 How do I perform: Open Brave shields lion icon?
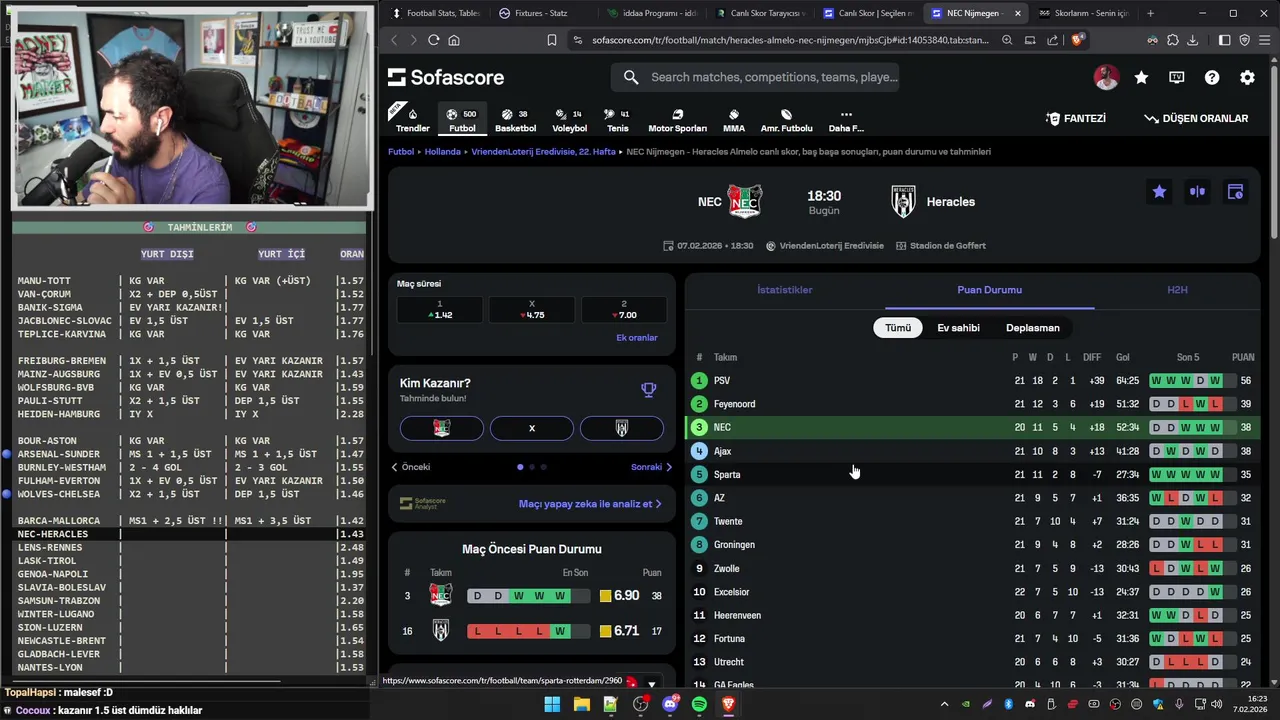tap(1077, 40)
